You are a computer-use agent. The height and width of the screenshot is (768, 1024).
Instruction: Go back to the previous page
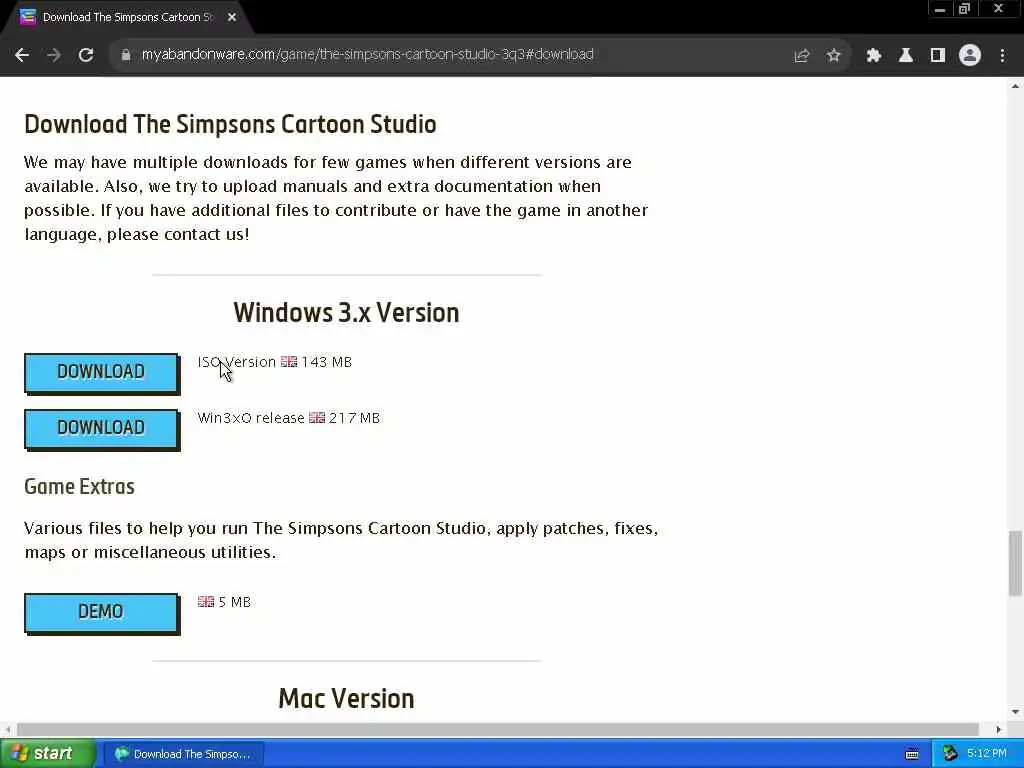[22, 55]
